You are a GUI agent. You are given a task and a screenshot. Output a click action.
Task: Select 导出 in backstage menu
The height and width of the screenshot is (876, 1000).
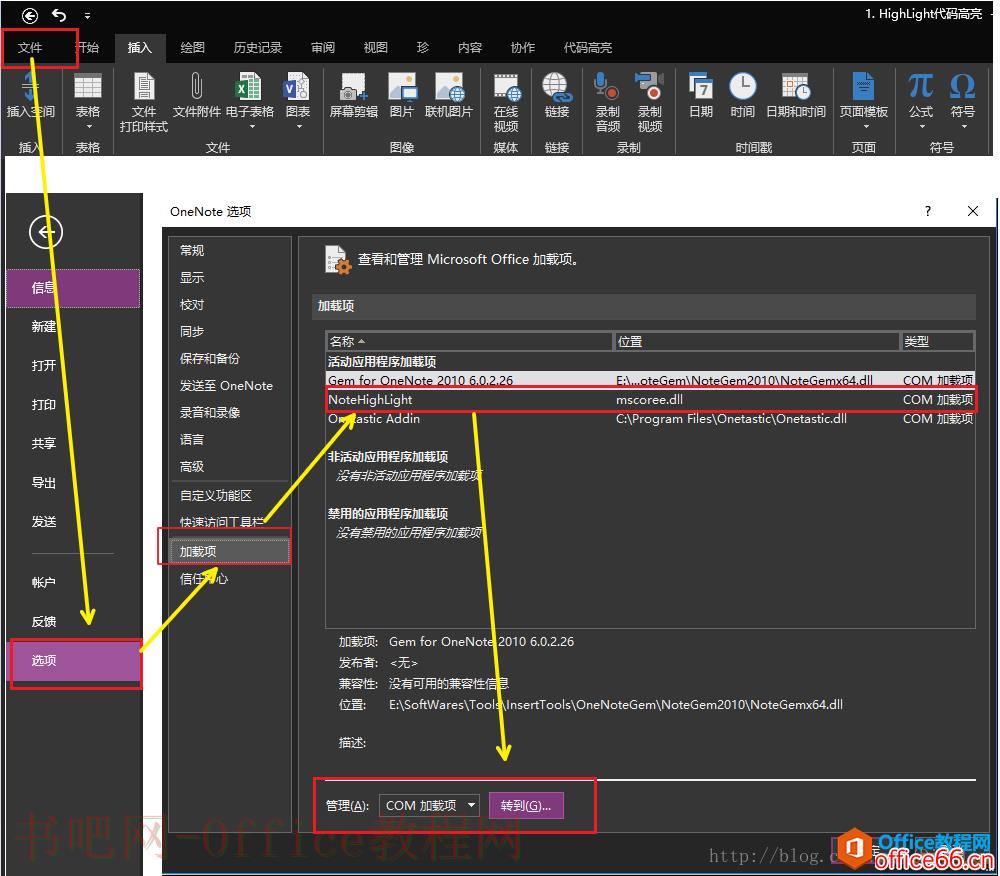(43, 483)
